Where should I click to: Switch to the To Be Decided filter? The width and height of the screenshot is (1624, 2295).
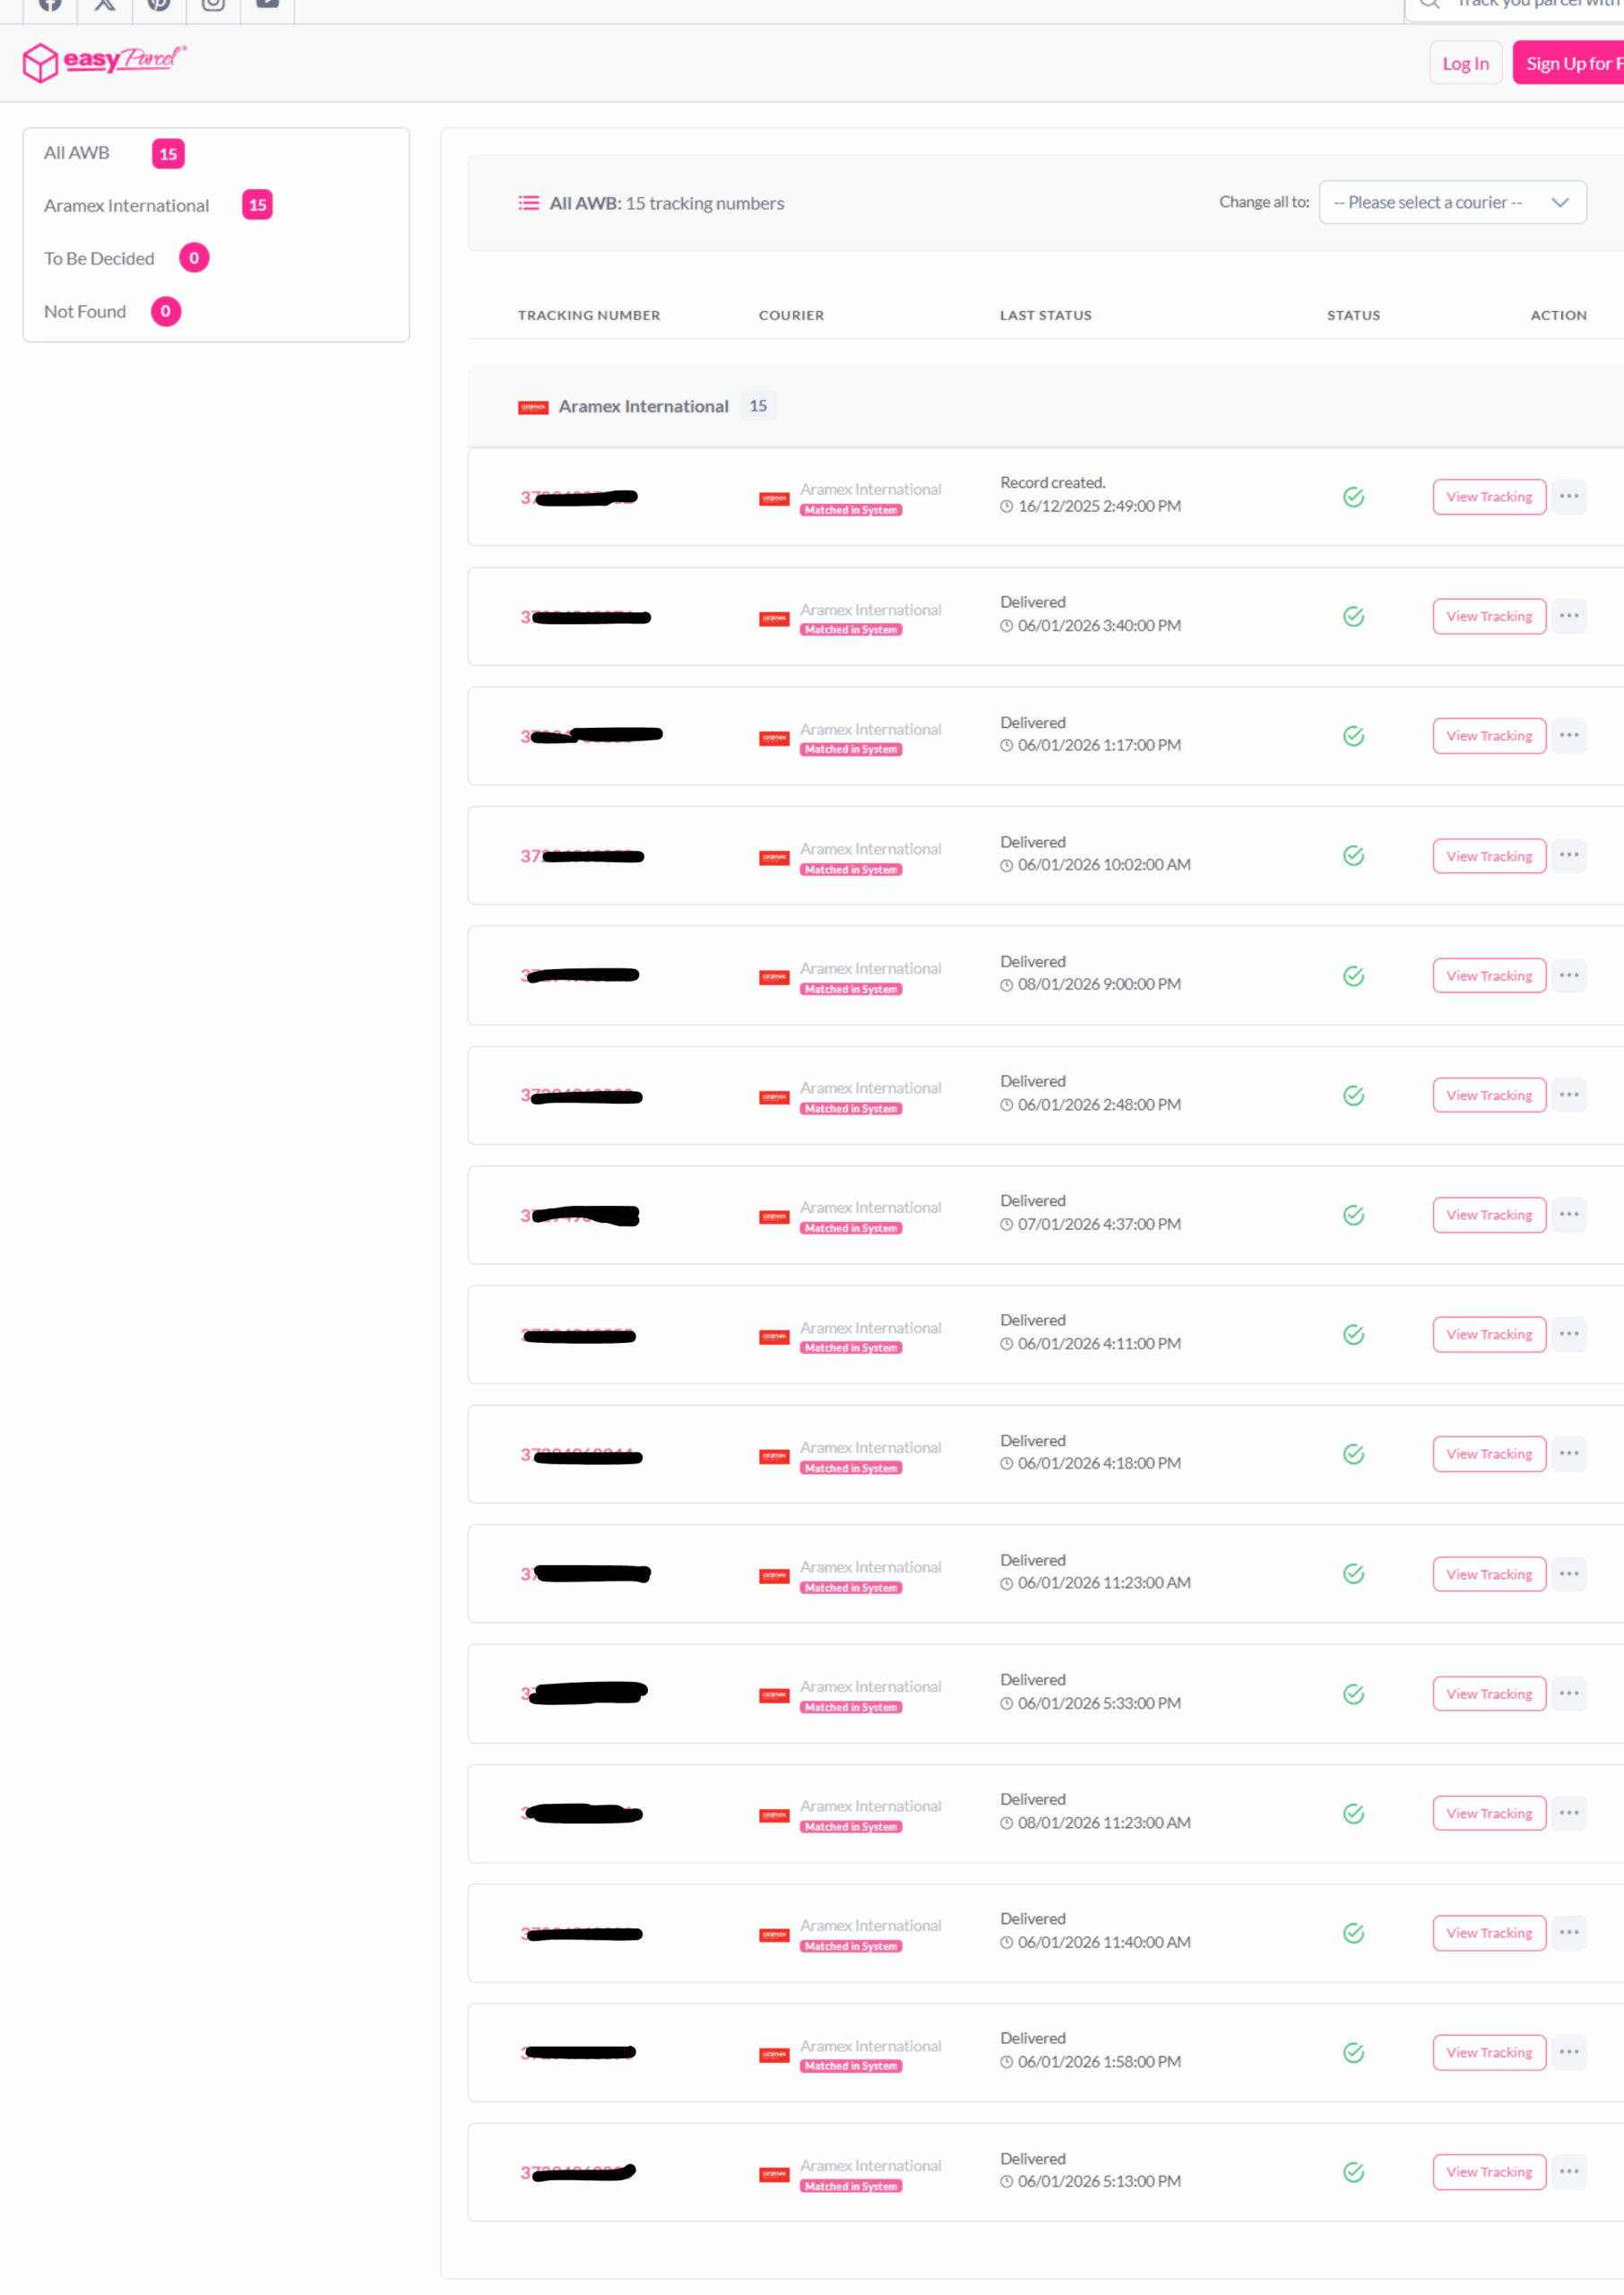click(x=99, y=259)
